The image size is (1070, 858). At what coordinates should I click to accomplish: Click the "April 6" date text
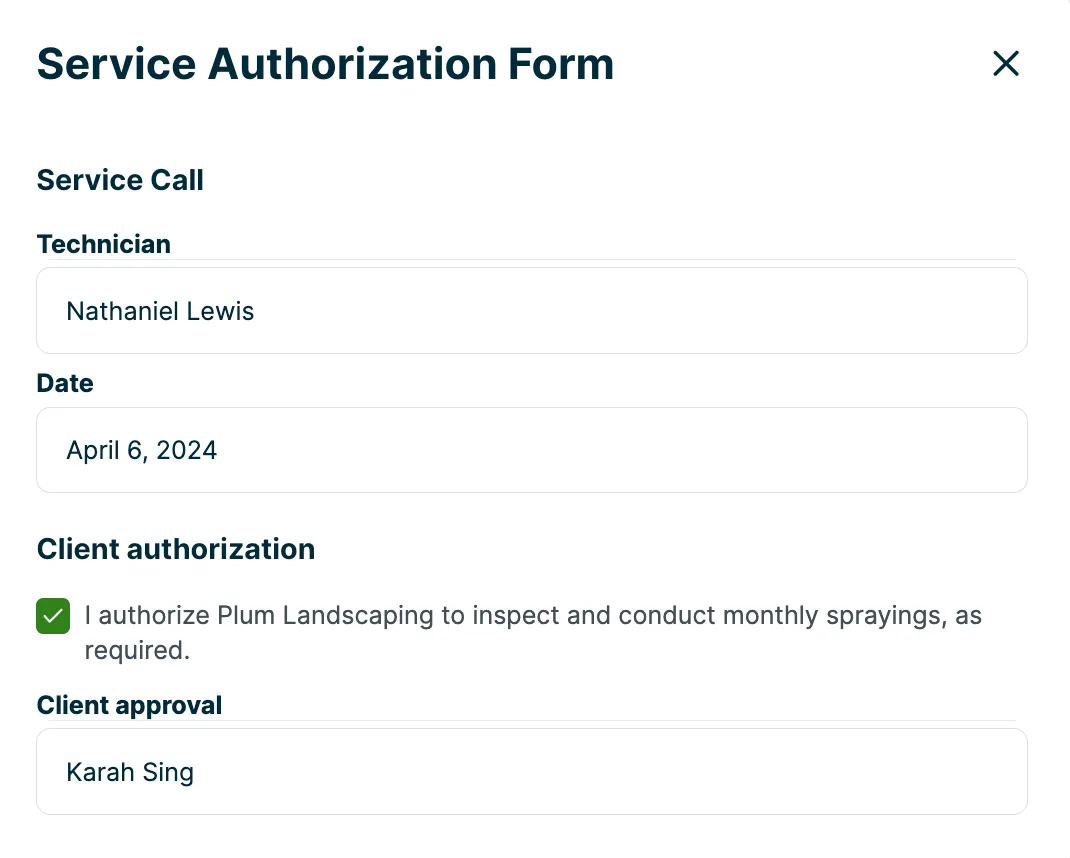106,451
